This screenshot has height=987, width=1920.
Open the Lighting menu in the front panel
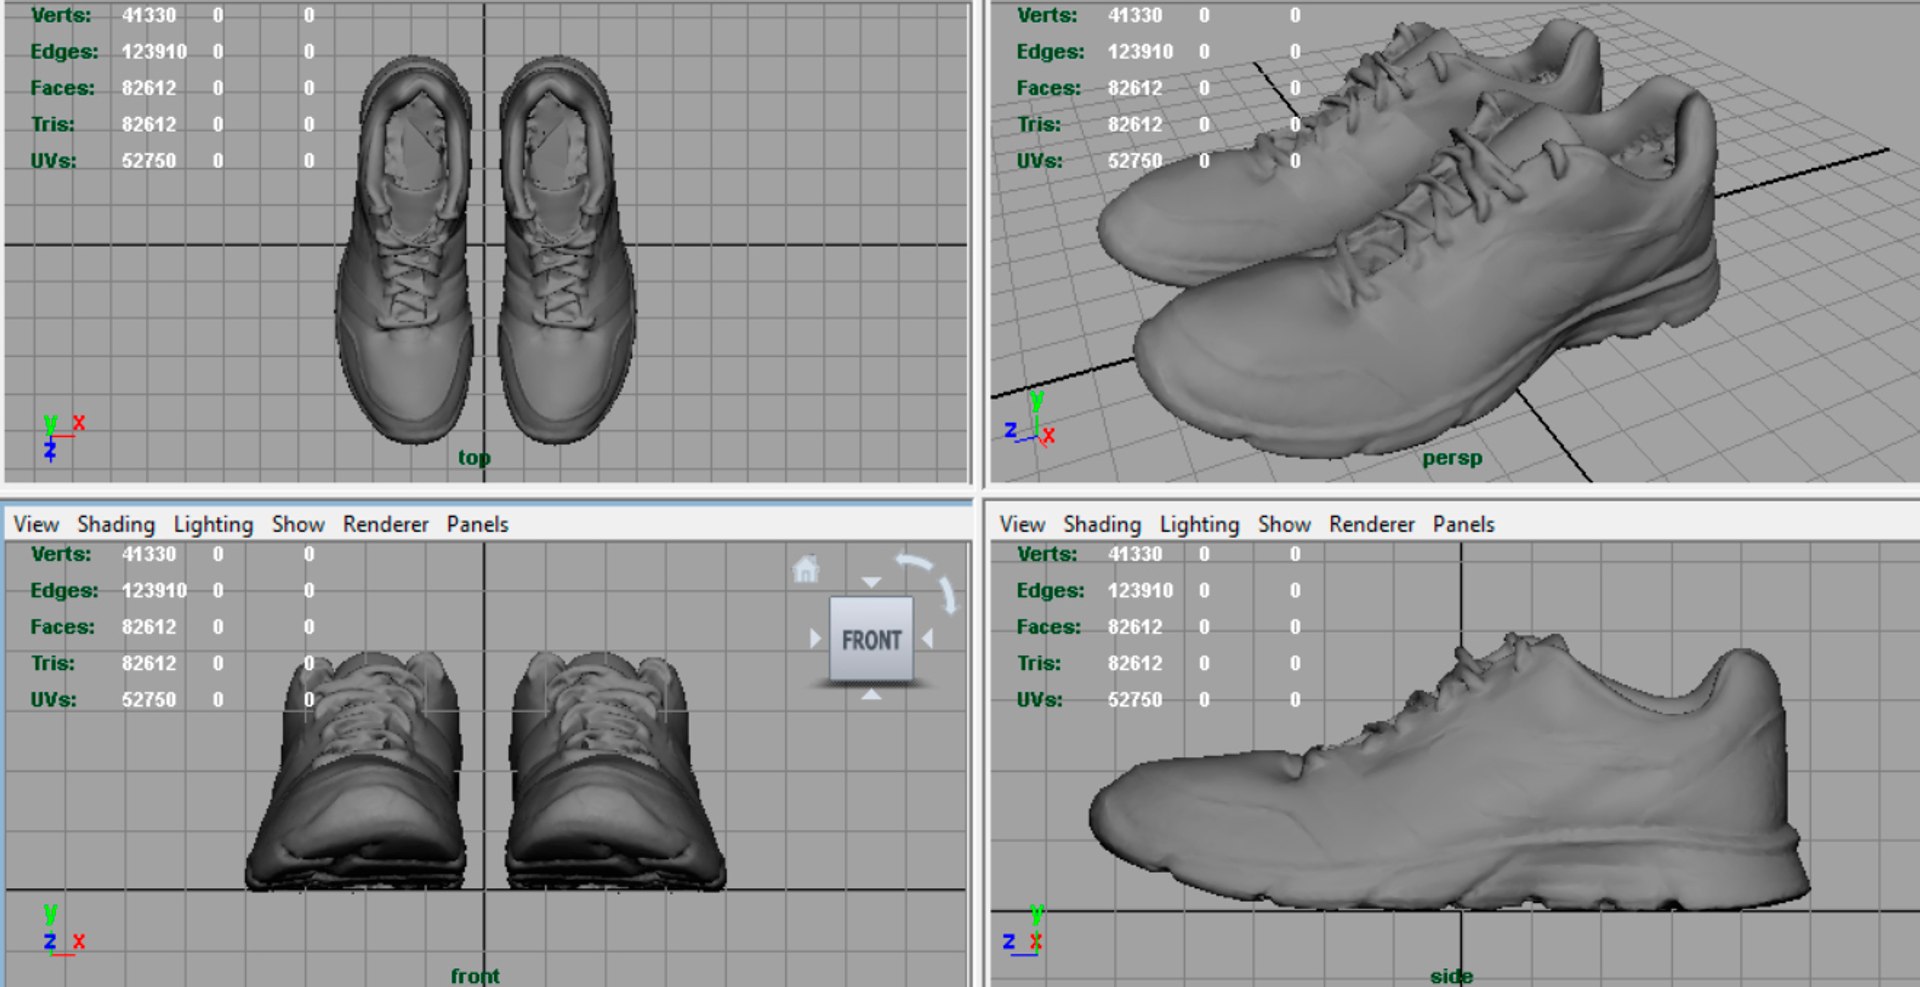(213, 524)
